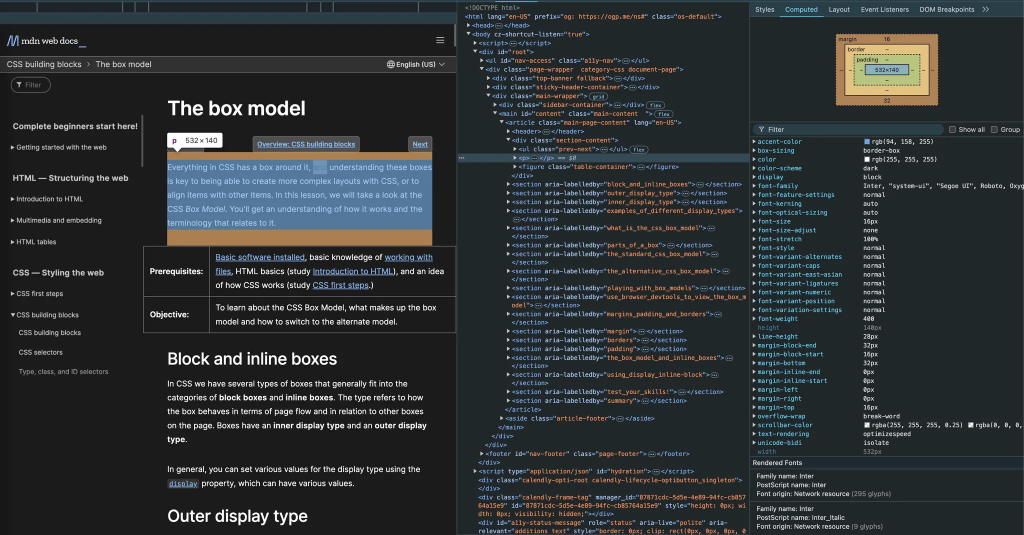Open the English (US) language dropdown

(x=415, y=64)
